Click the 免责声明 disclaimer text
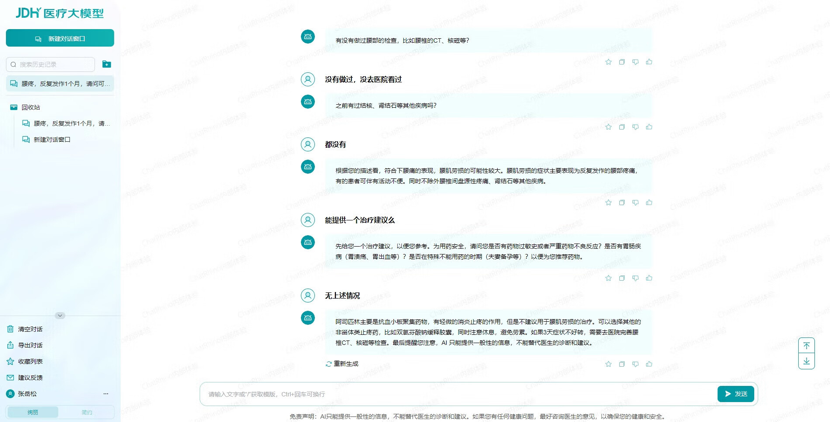 point(477,417)
